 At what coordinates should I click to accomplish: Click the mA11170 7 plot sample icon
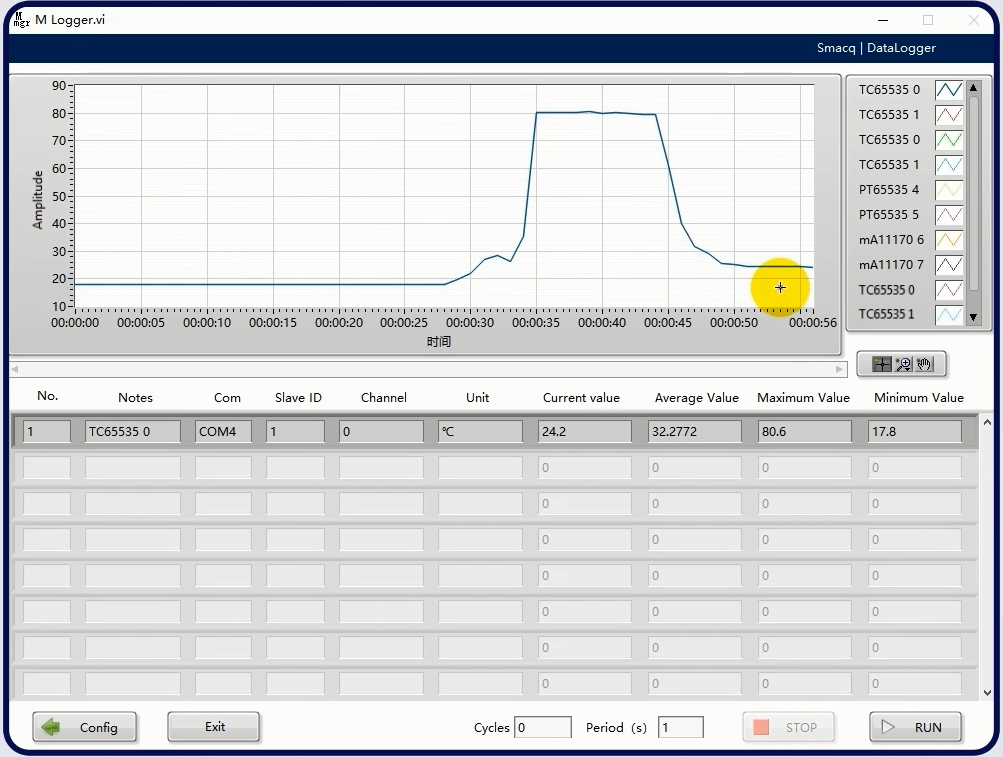[x=949, y=264]
